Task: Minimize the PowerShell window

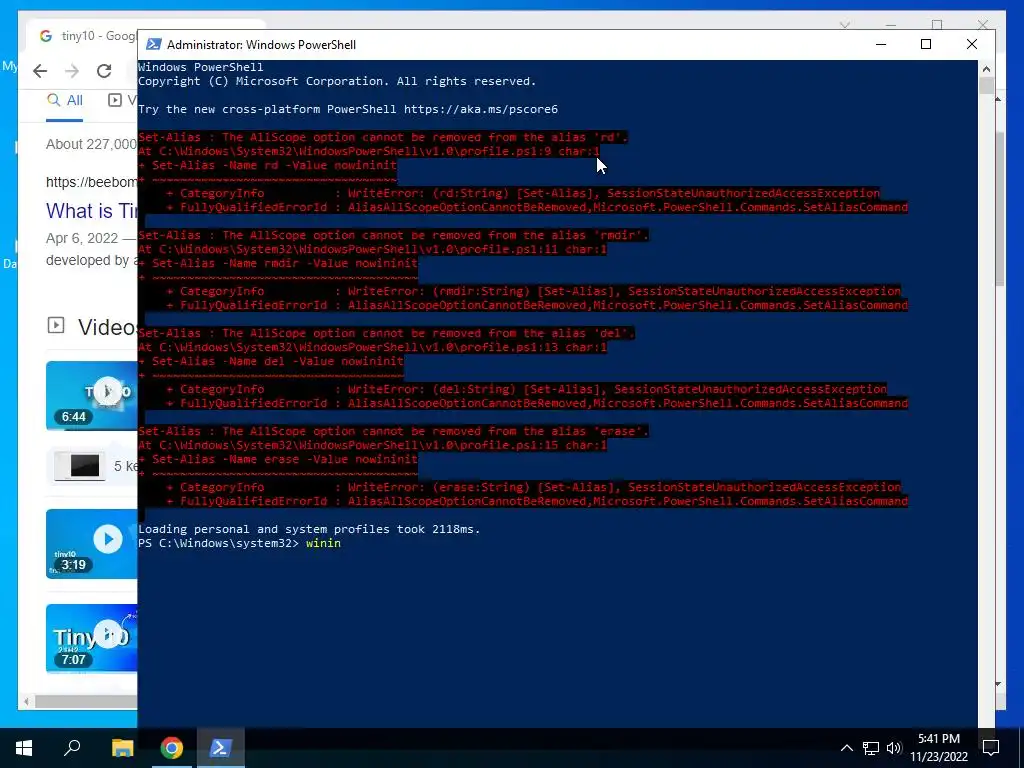Action: point(881,44)
